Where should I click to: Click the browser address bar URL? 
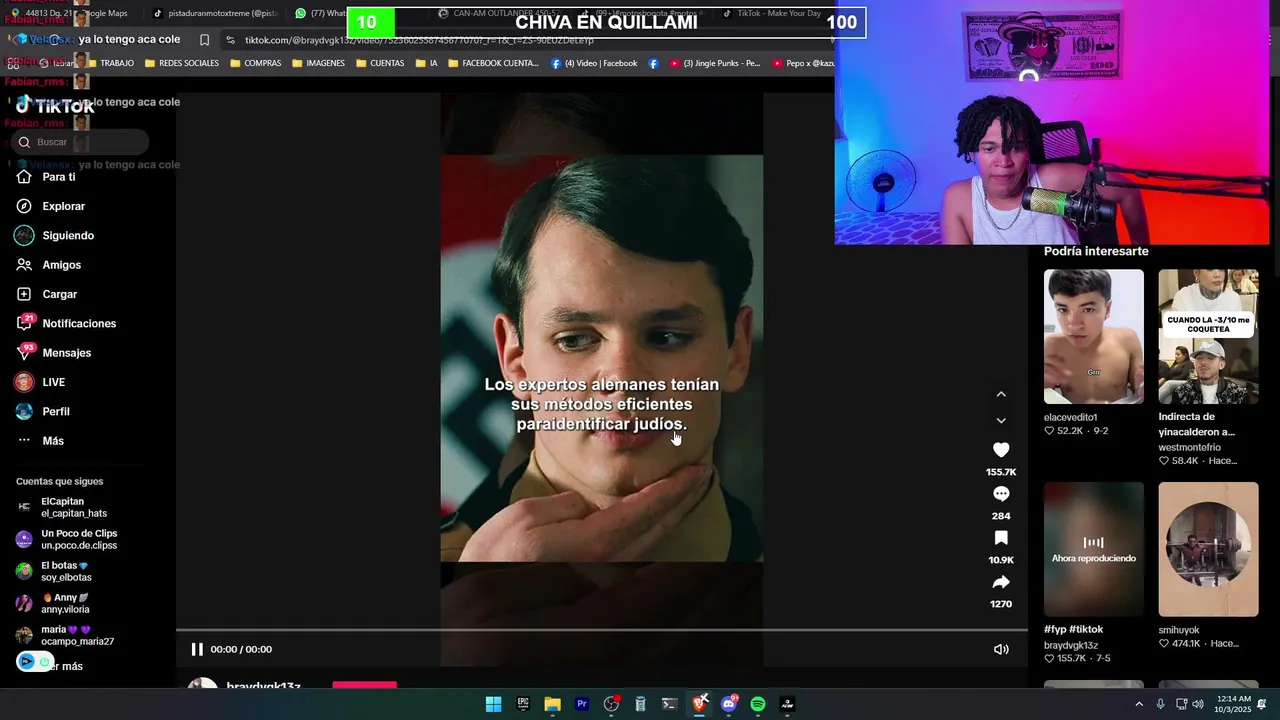point(420,40)
